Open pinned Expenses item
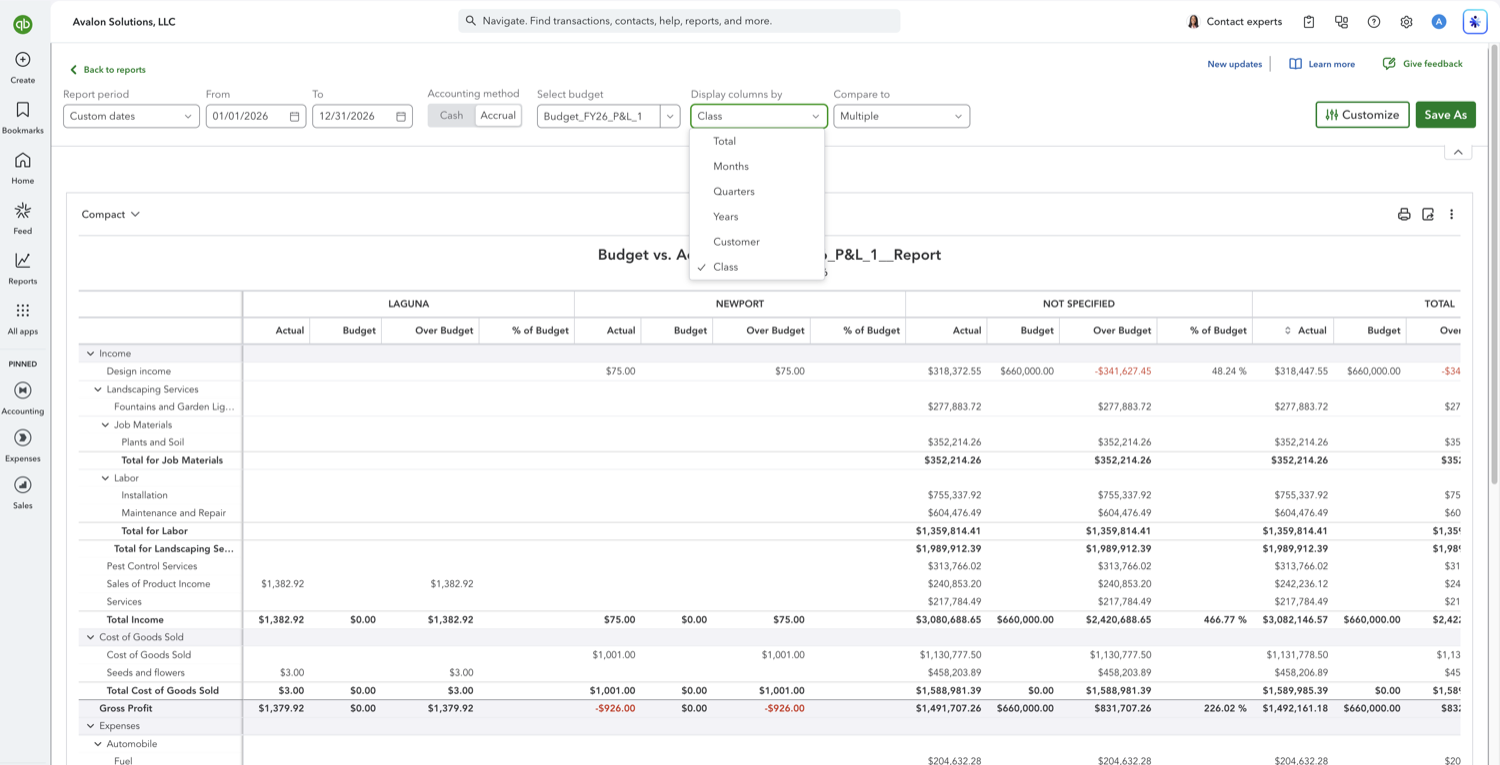The image size is (1500, 765). coord(22,445)
